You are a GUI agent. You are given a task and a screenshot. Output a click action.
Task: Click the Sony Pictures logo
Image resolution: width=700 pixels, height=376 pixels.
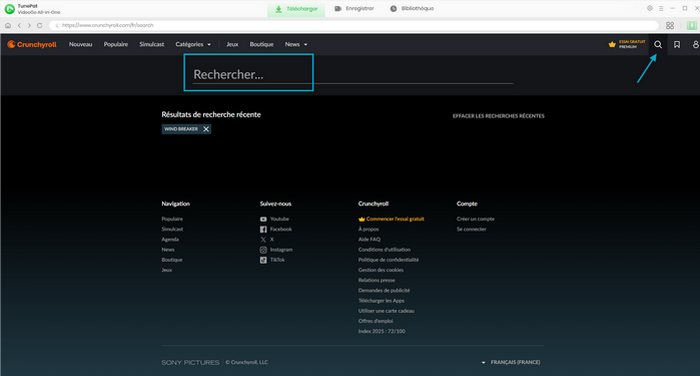click(x=190, y=363)
